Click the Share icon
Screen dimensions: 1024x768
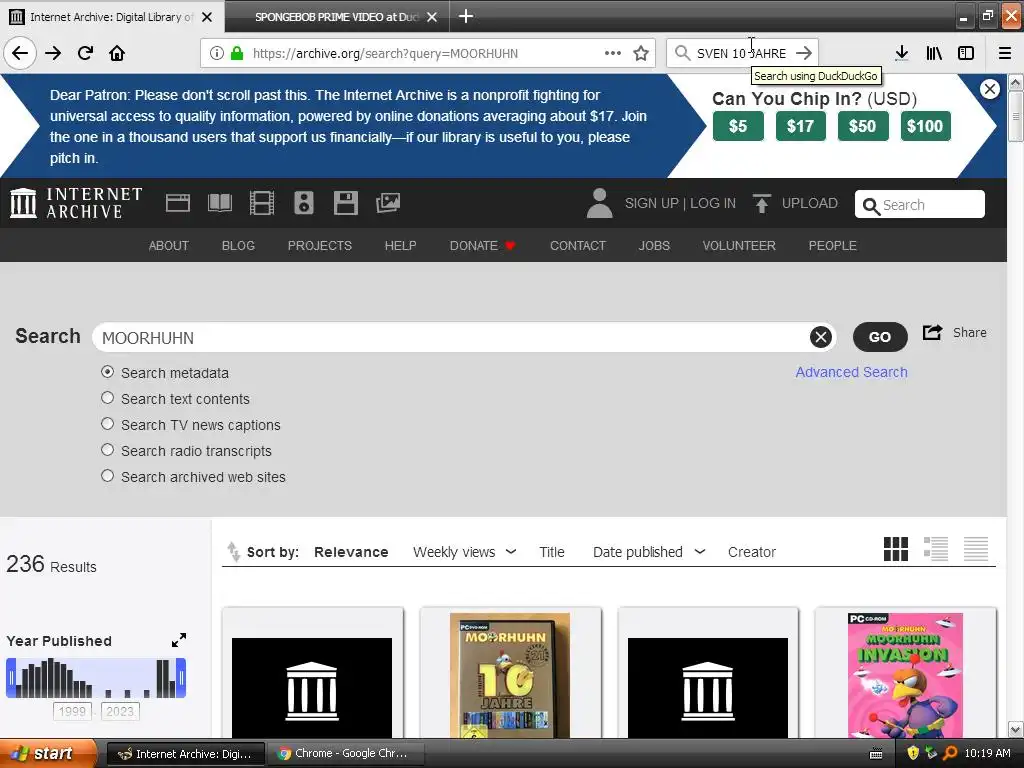coord(932,332)
